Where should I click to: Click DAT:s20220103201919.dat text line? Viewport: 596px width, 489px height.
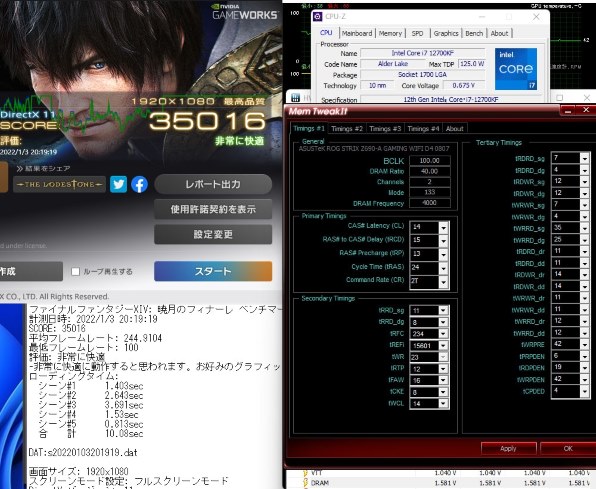pyautogui.click(x=83, y=452)
